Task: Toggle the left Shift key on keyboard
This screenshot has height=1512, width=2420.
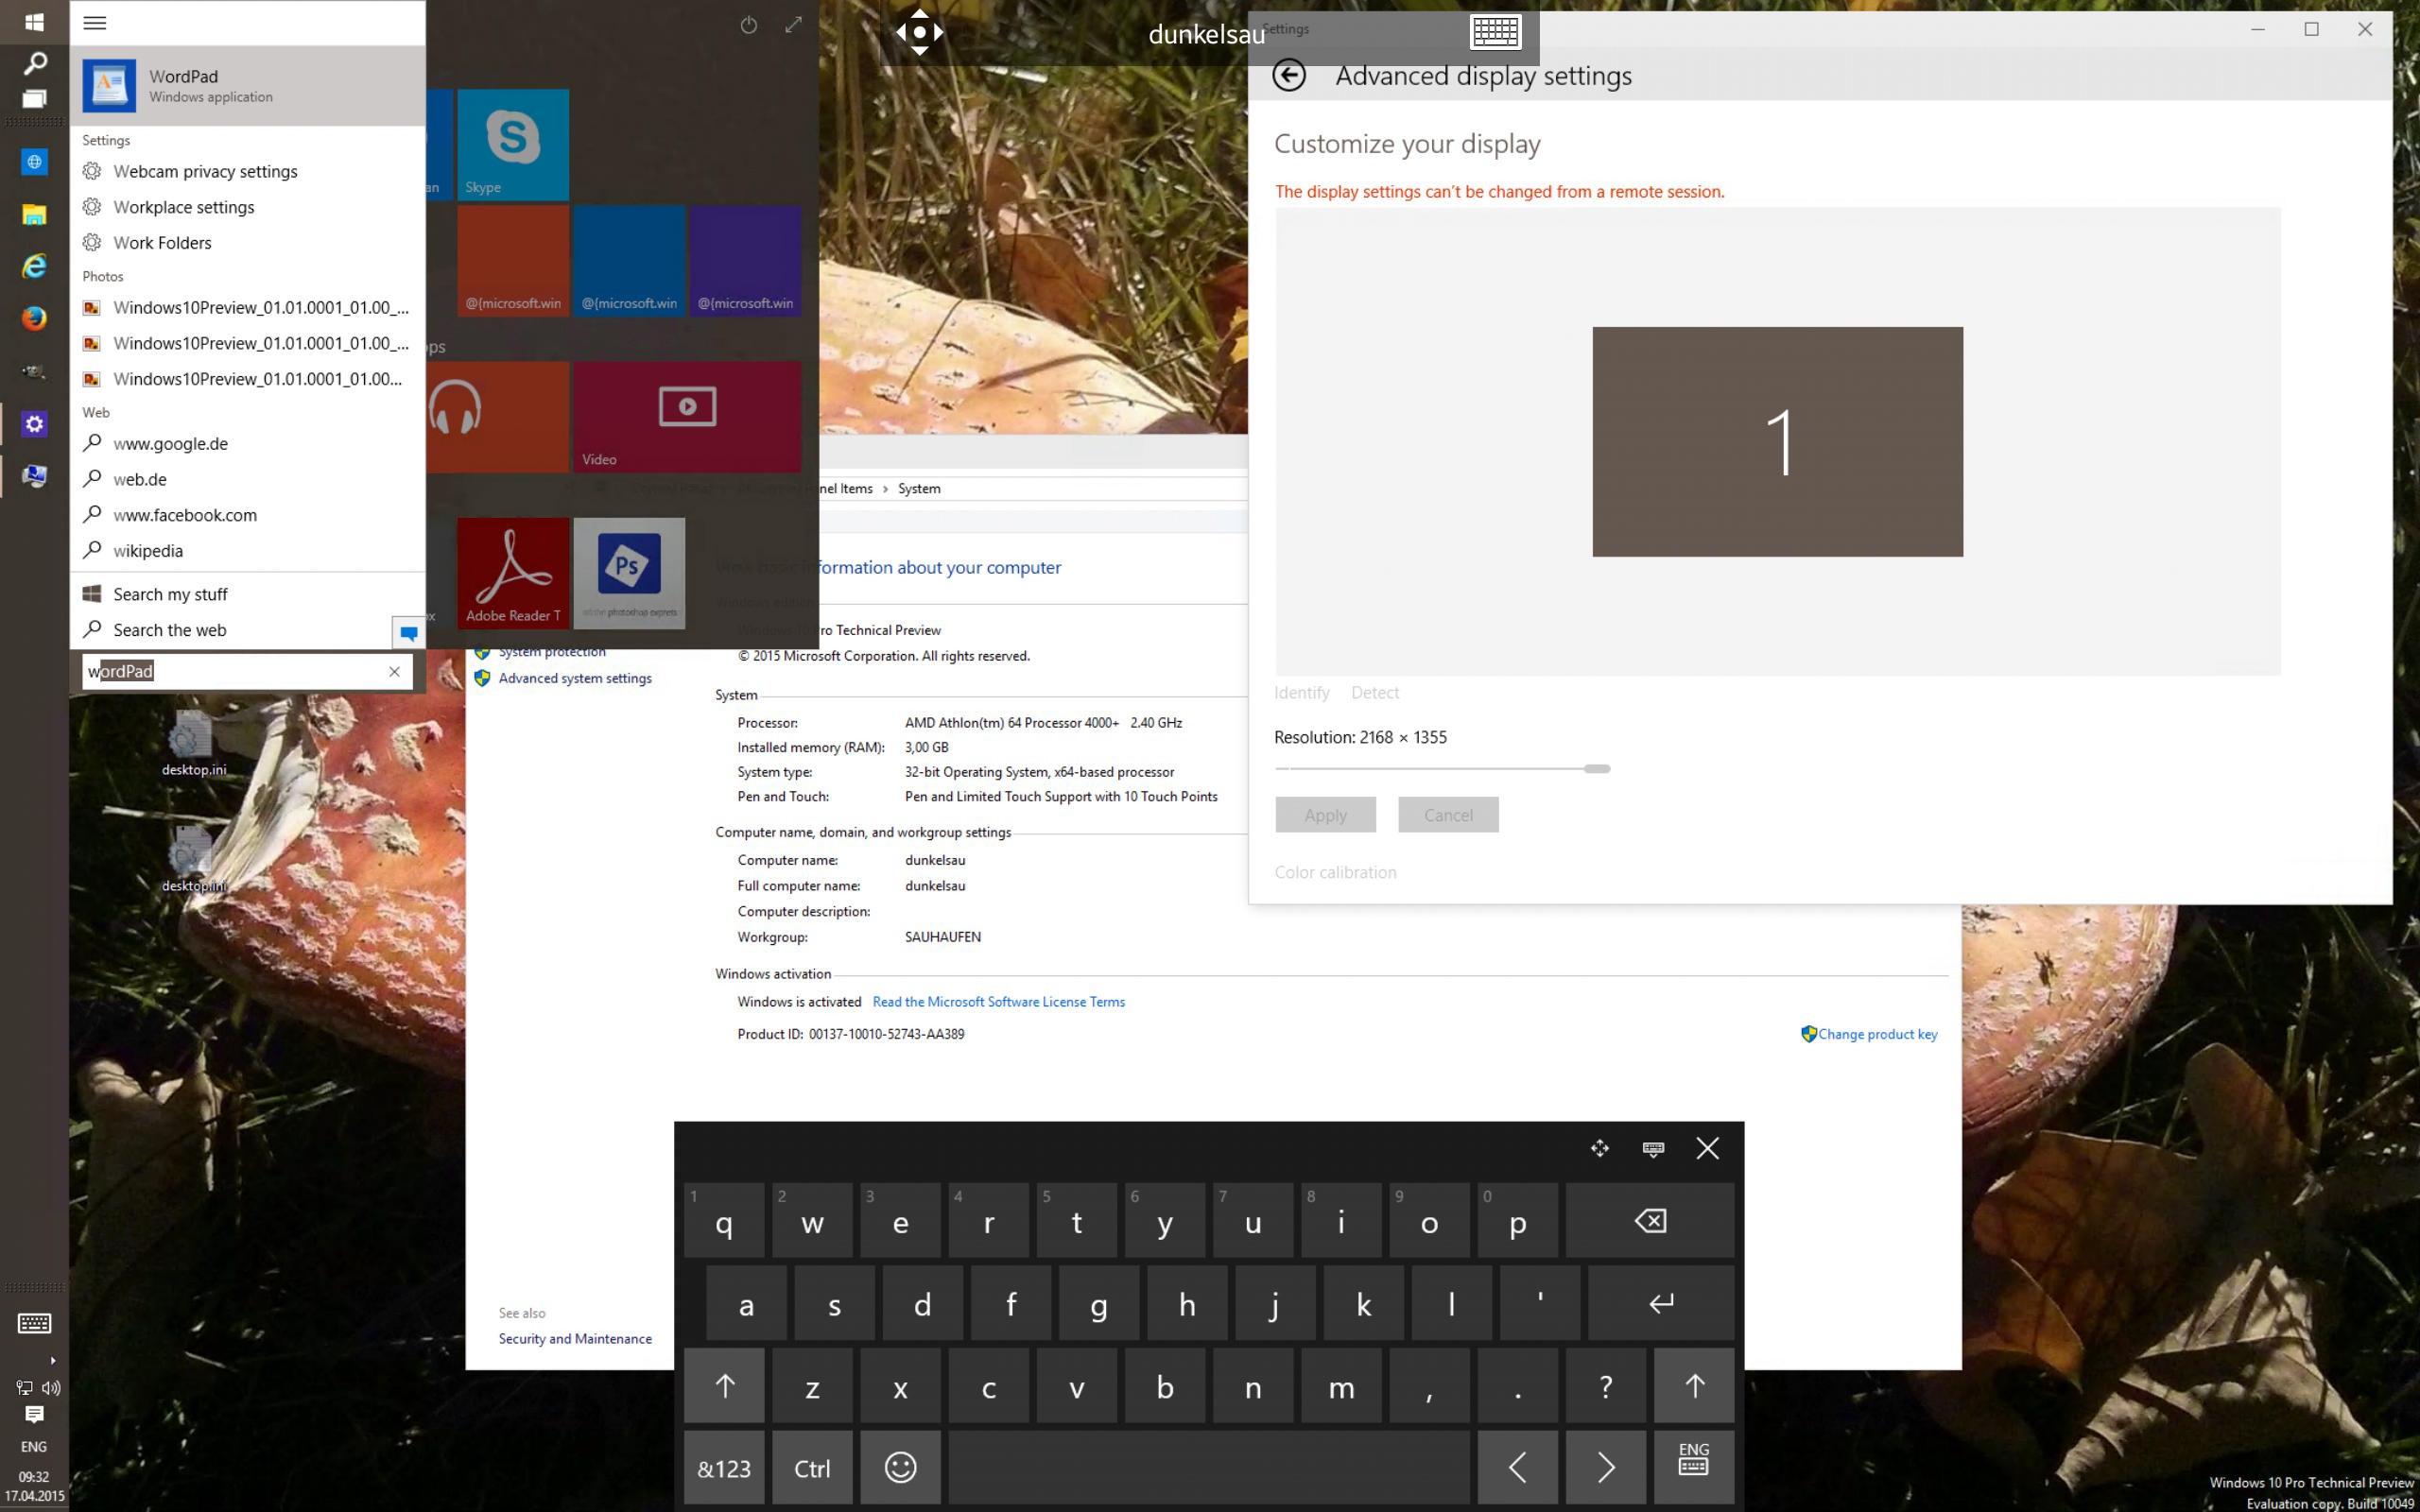Action: [724, 1385]
